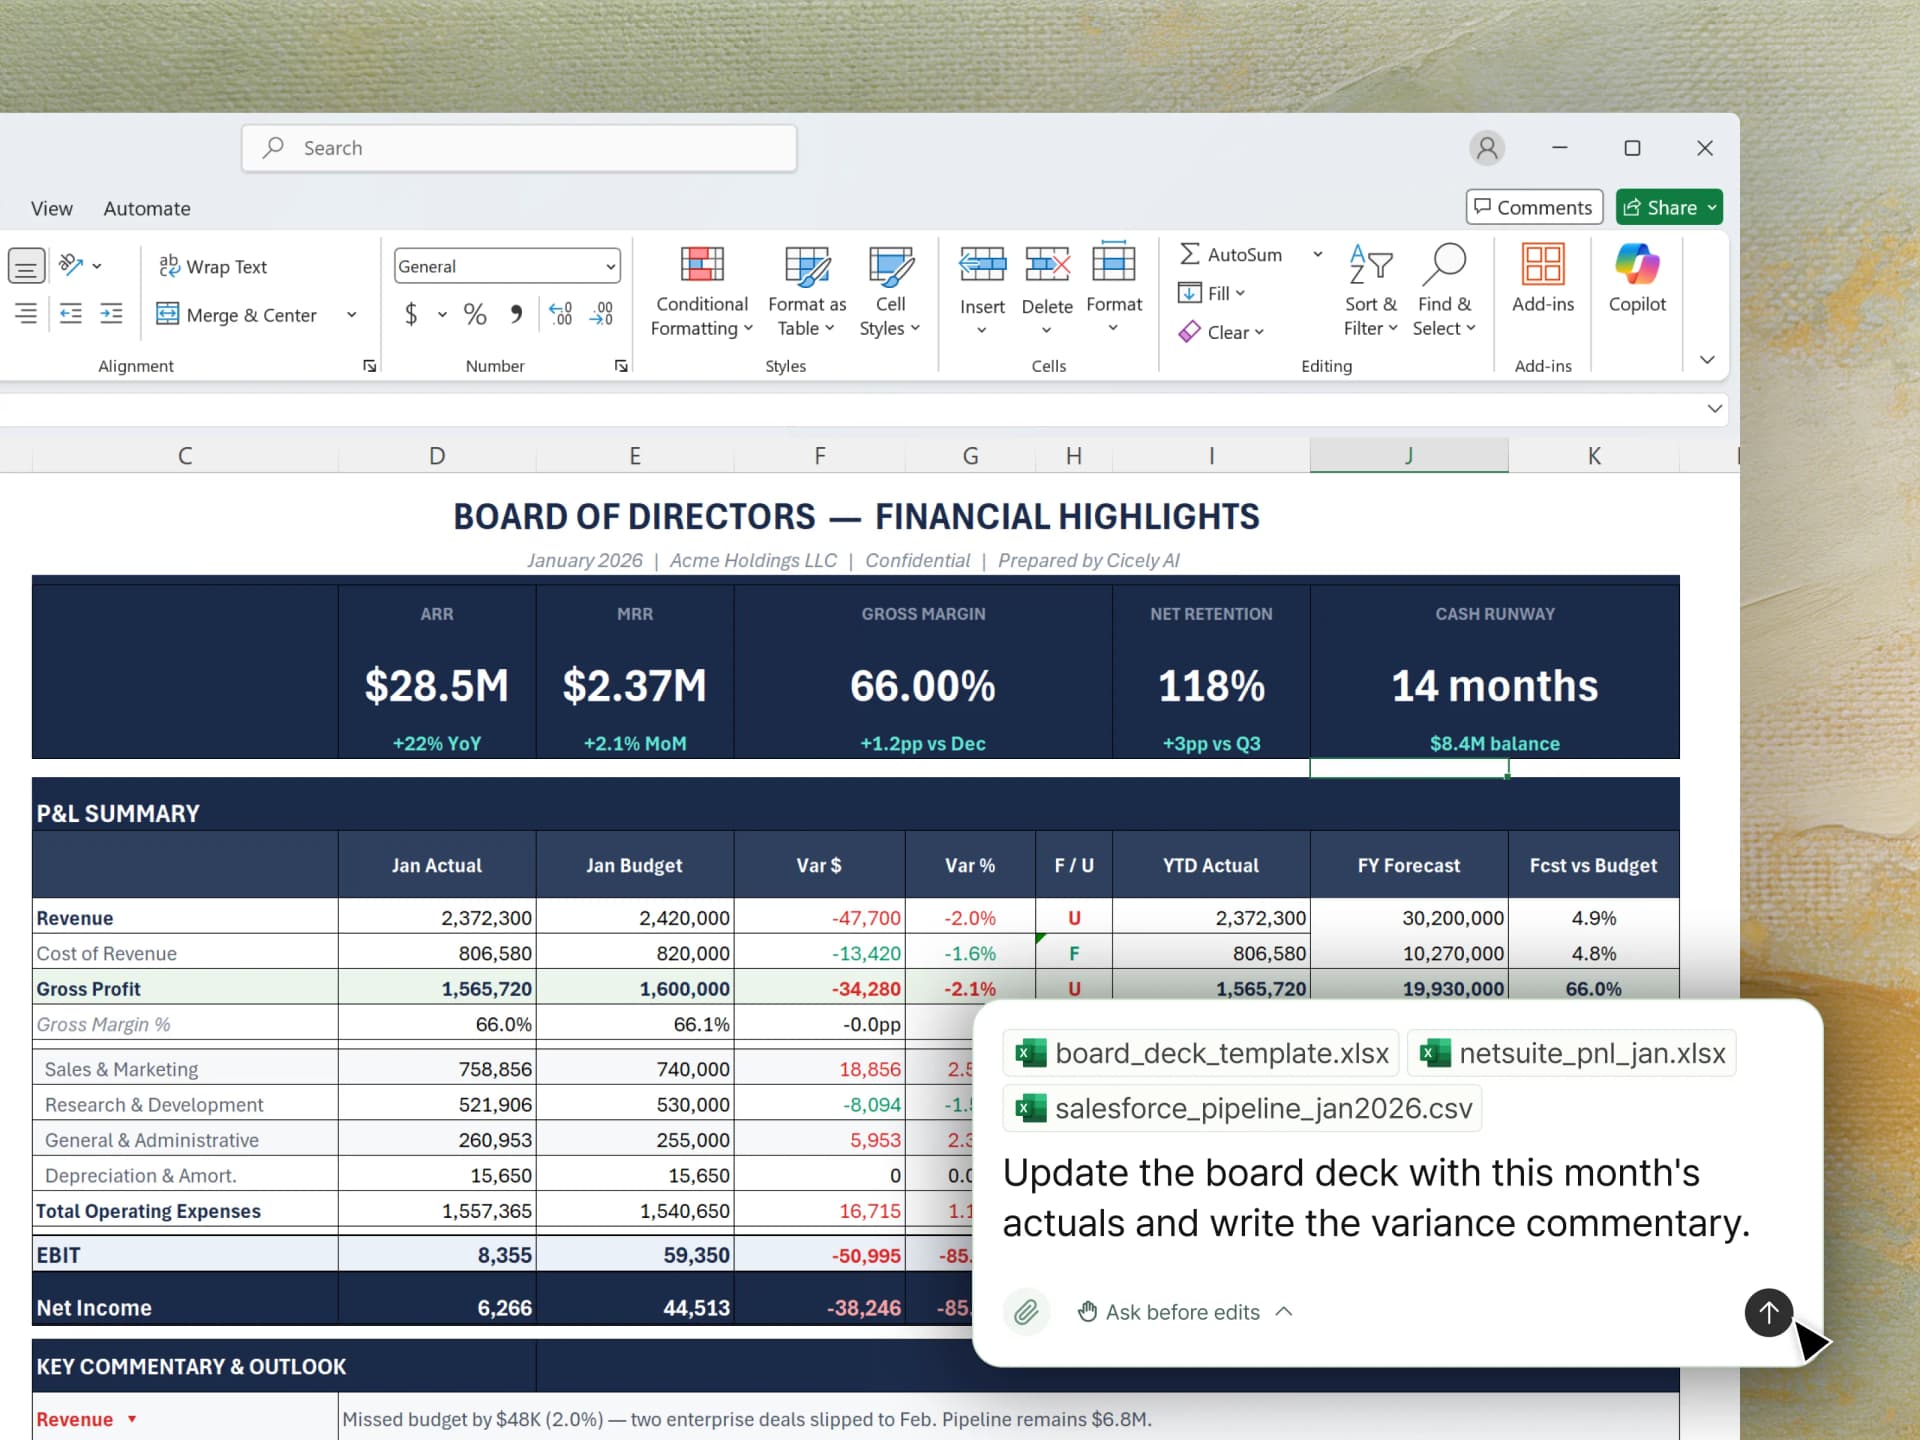Click the Comments button
Screen dimensions: 1920x1440
[1533, 207]
